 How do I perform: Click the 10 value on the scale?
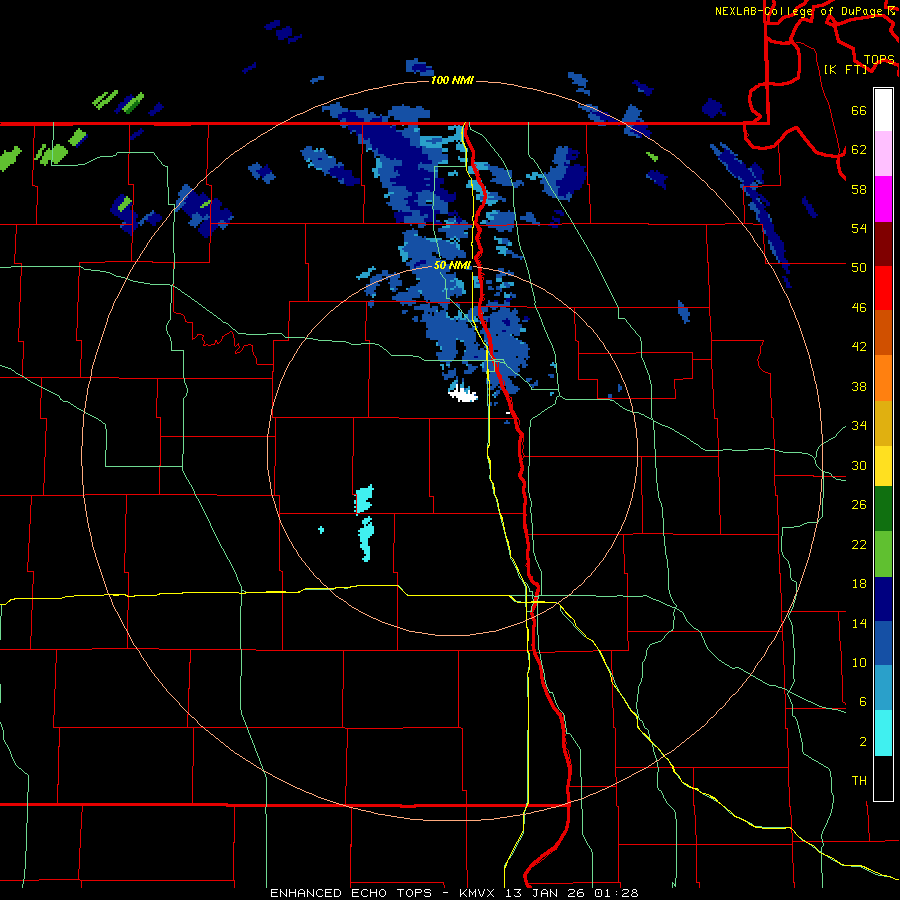(859, 662)
